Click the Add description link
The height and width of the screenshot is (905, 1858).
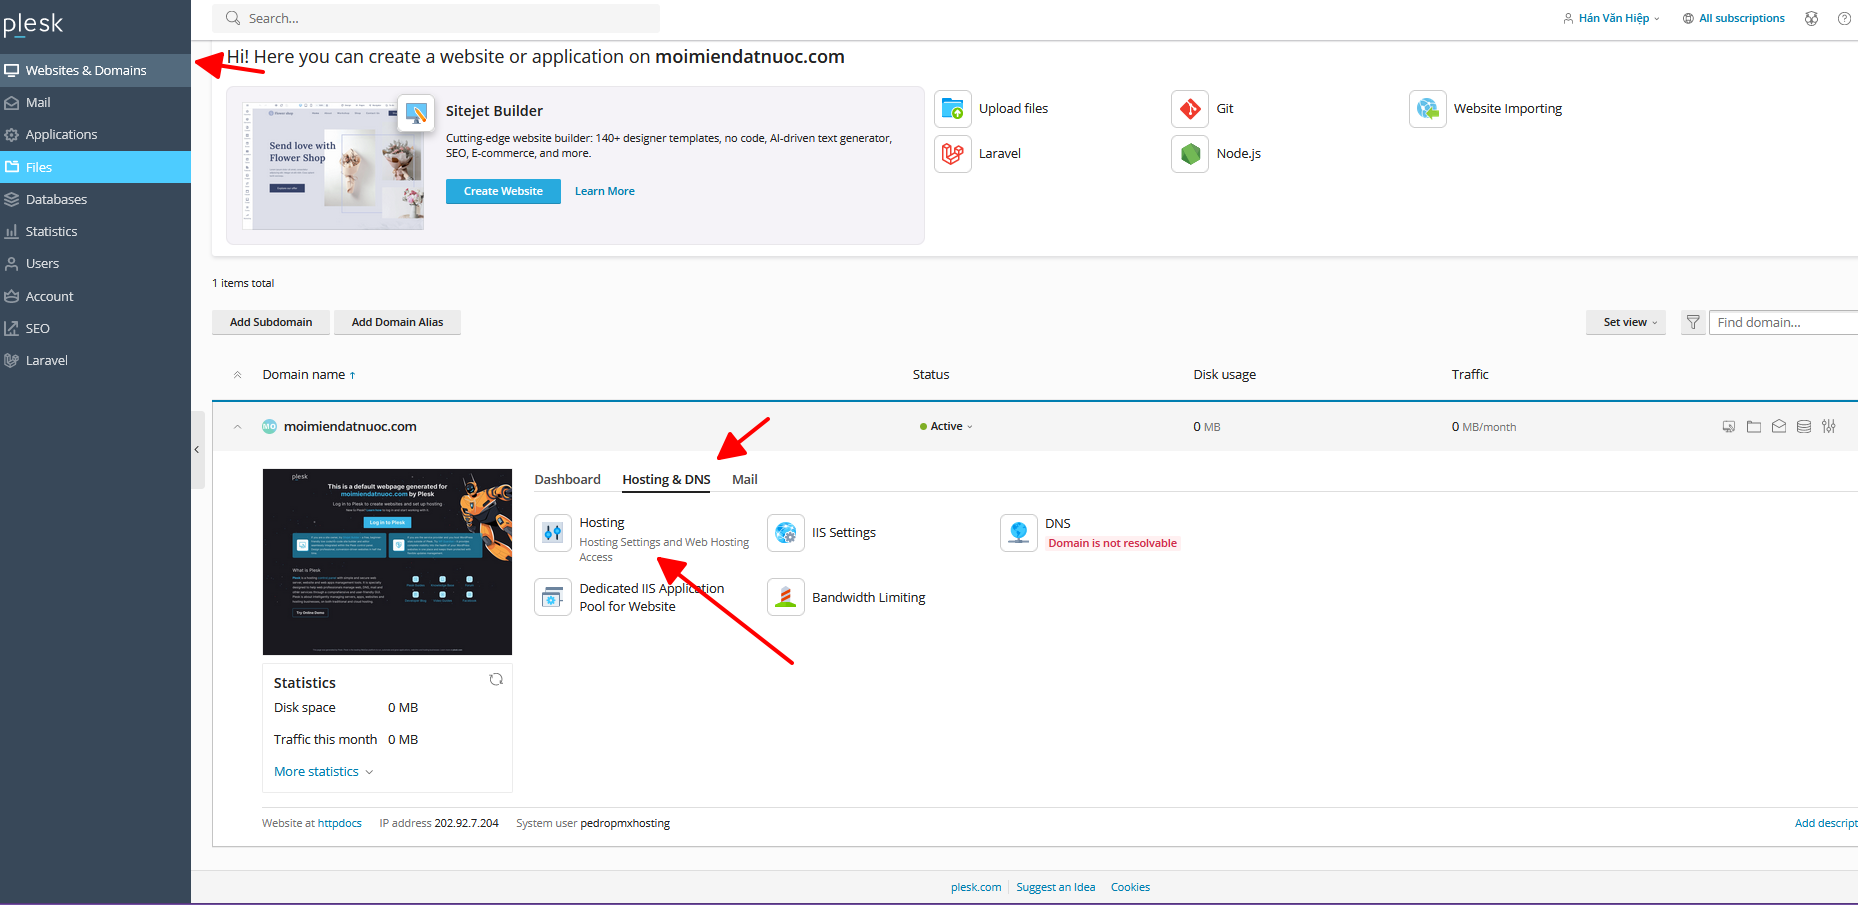click(x=1826, y=823)
